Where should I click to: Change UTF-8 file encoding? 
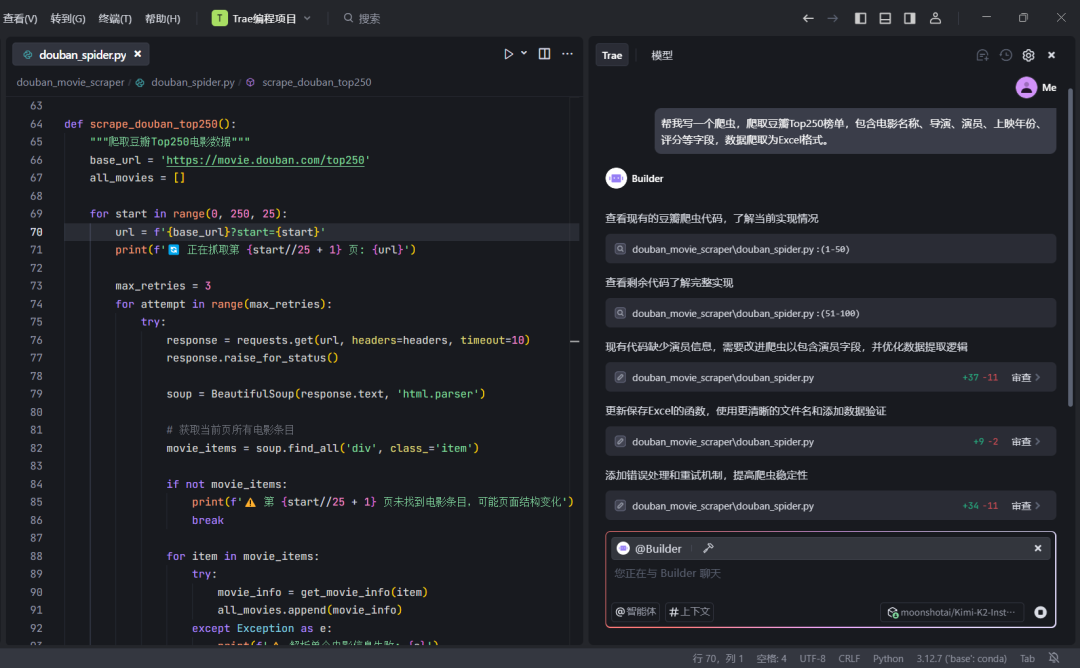click(x=812, y=658)
